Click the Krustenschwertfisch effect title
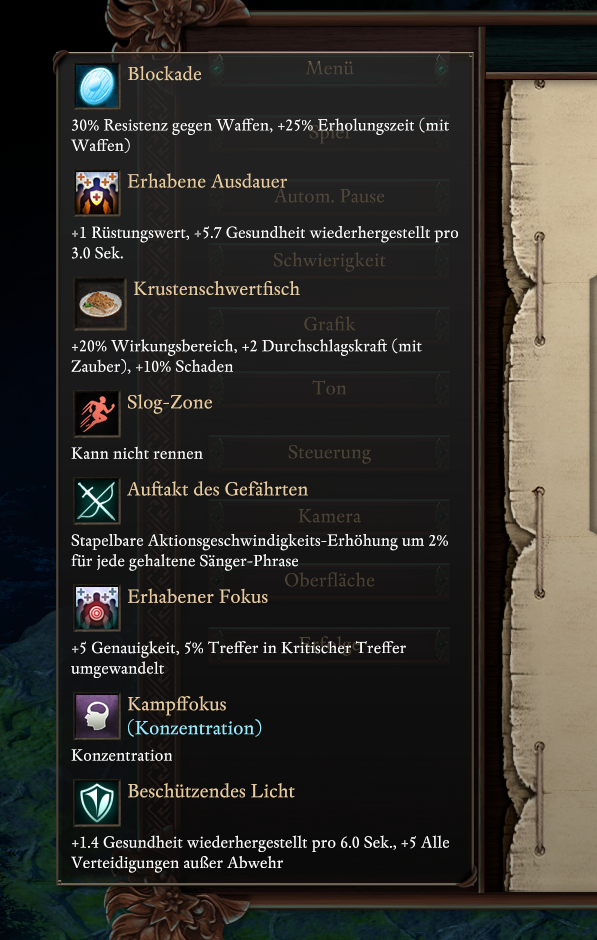Image resolution: width=597 pixels, height=940 pixels. (x=216, y=288)
